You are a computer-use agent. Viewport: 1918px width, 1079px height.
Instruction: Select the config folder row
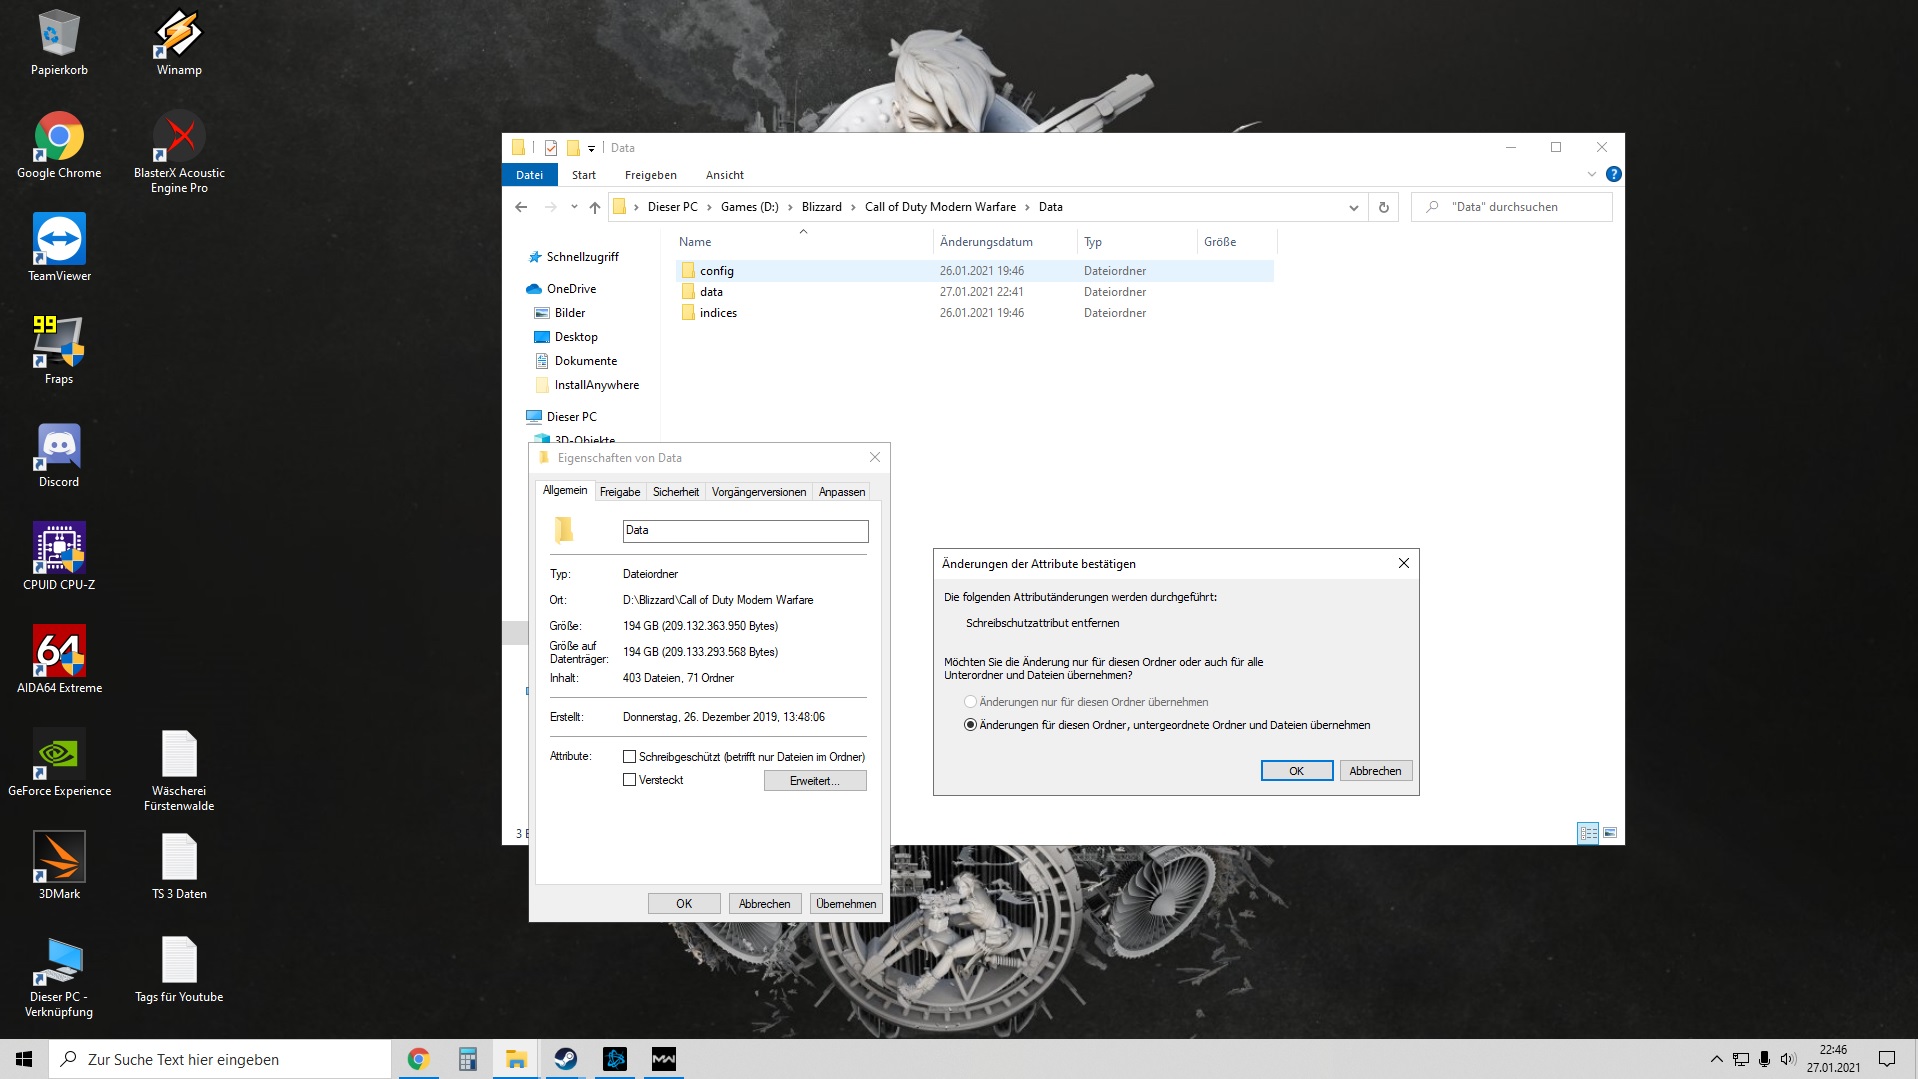pos(975,271)
